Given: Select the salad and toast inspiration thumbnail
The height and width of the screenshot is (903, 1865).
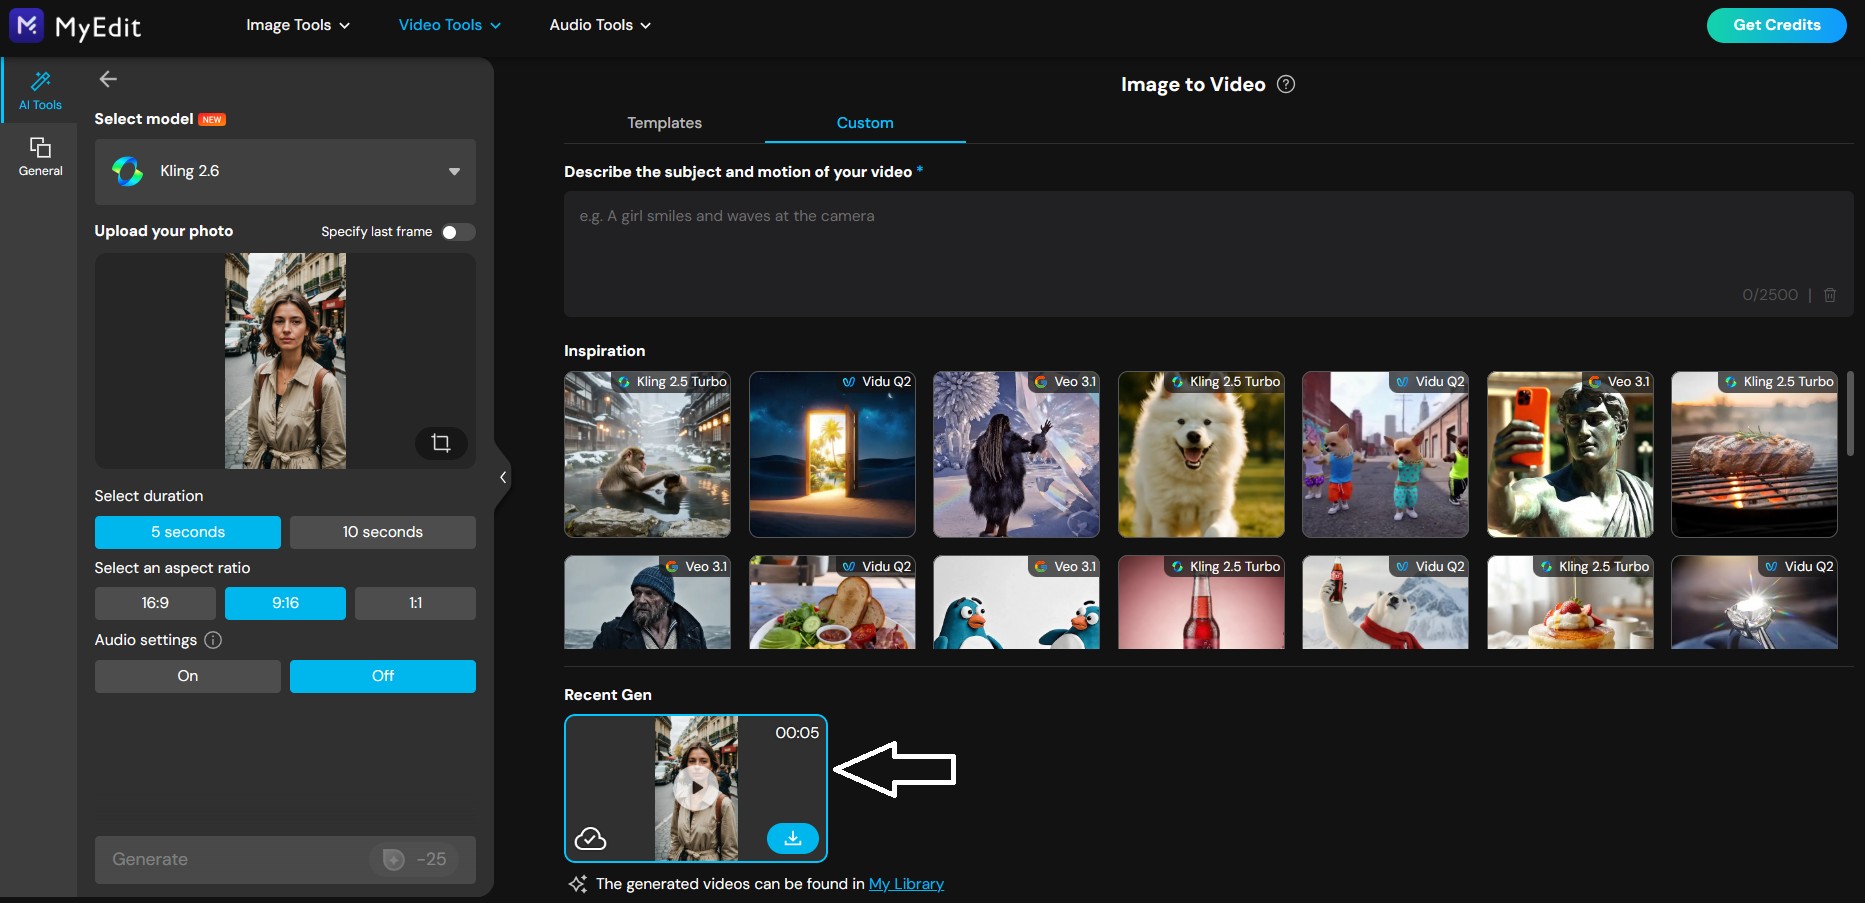Looking at the screenshot, I should click(x=832, y=603).
